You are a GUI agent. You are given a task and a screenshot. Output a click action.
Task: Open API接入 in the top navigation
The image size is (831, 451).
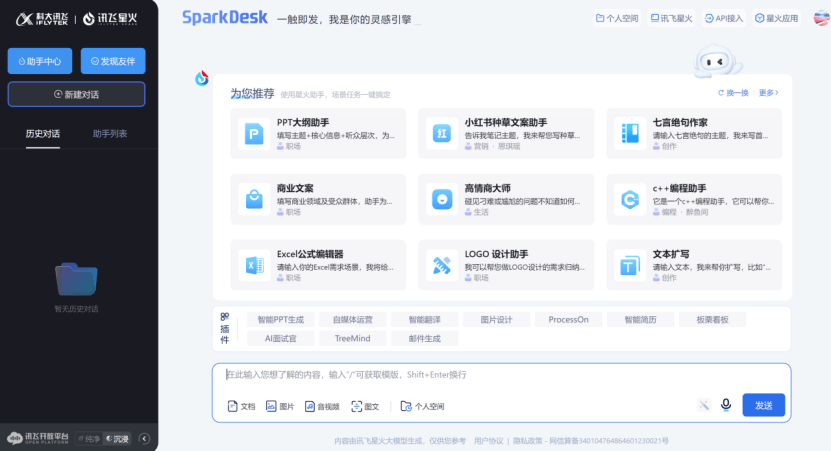724,18
